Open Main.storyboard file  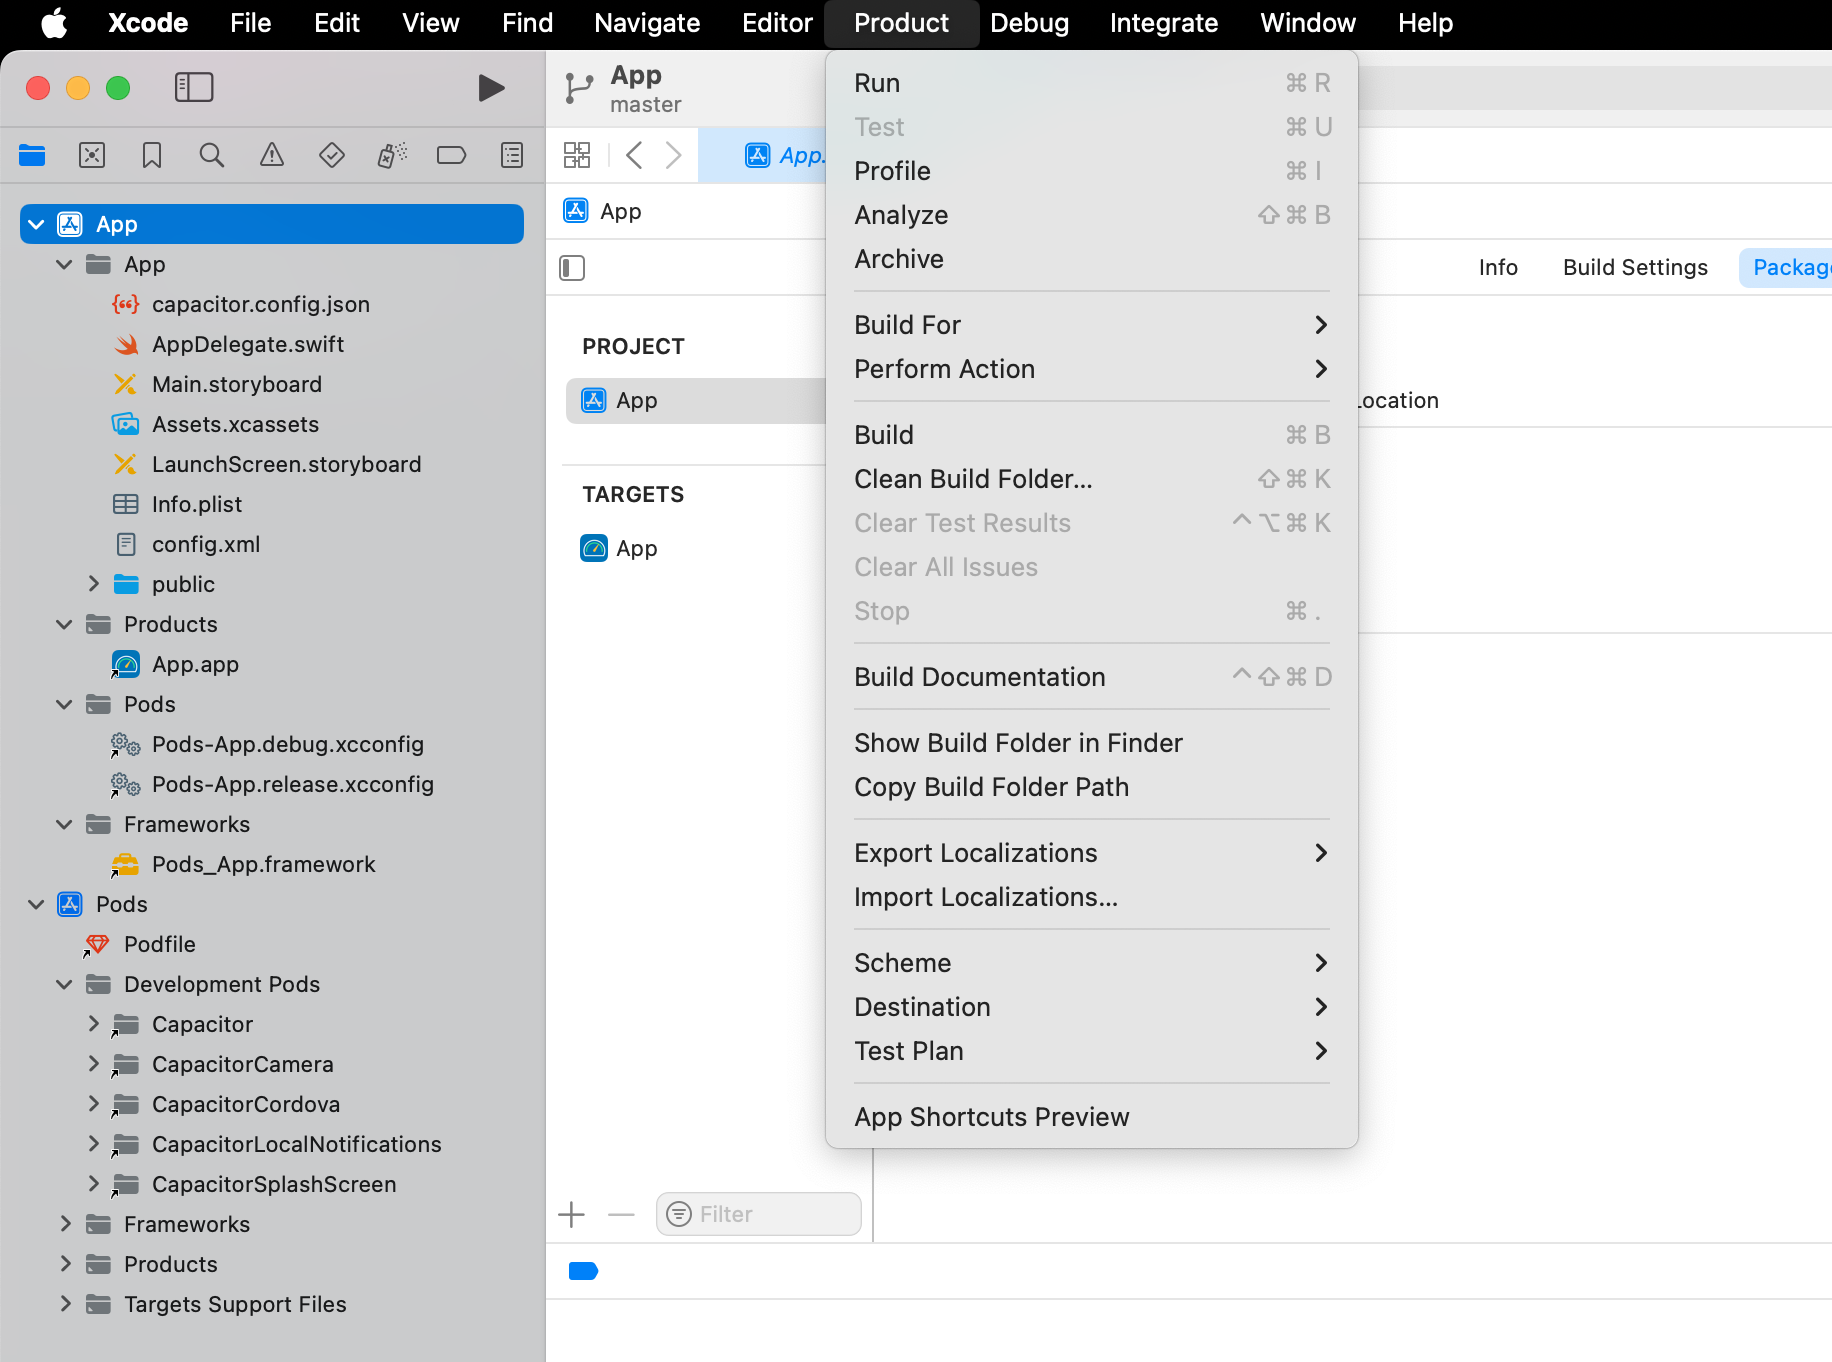click(x=237, y=384)
